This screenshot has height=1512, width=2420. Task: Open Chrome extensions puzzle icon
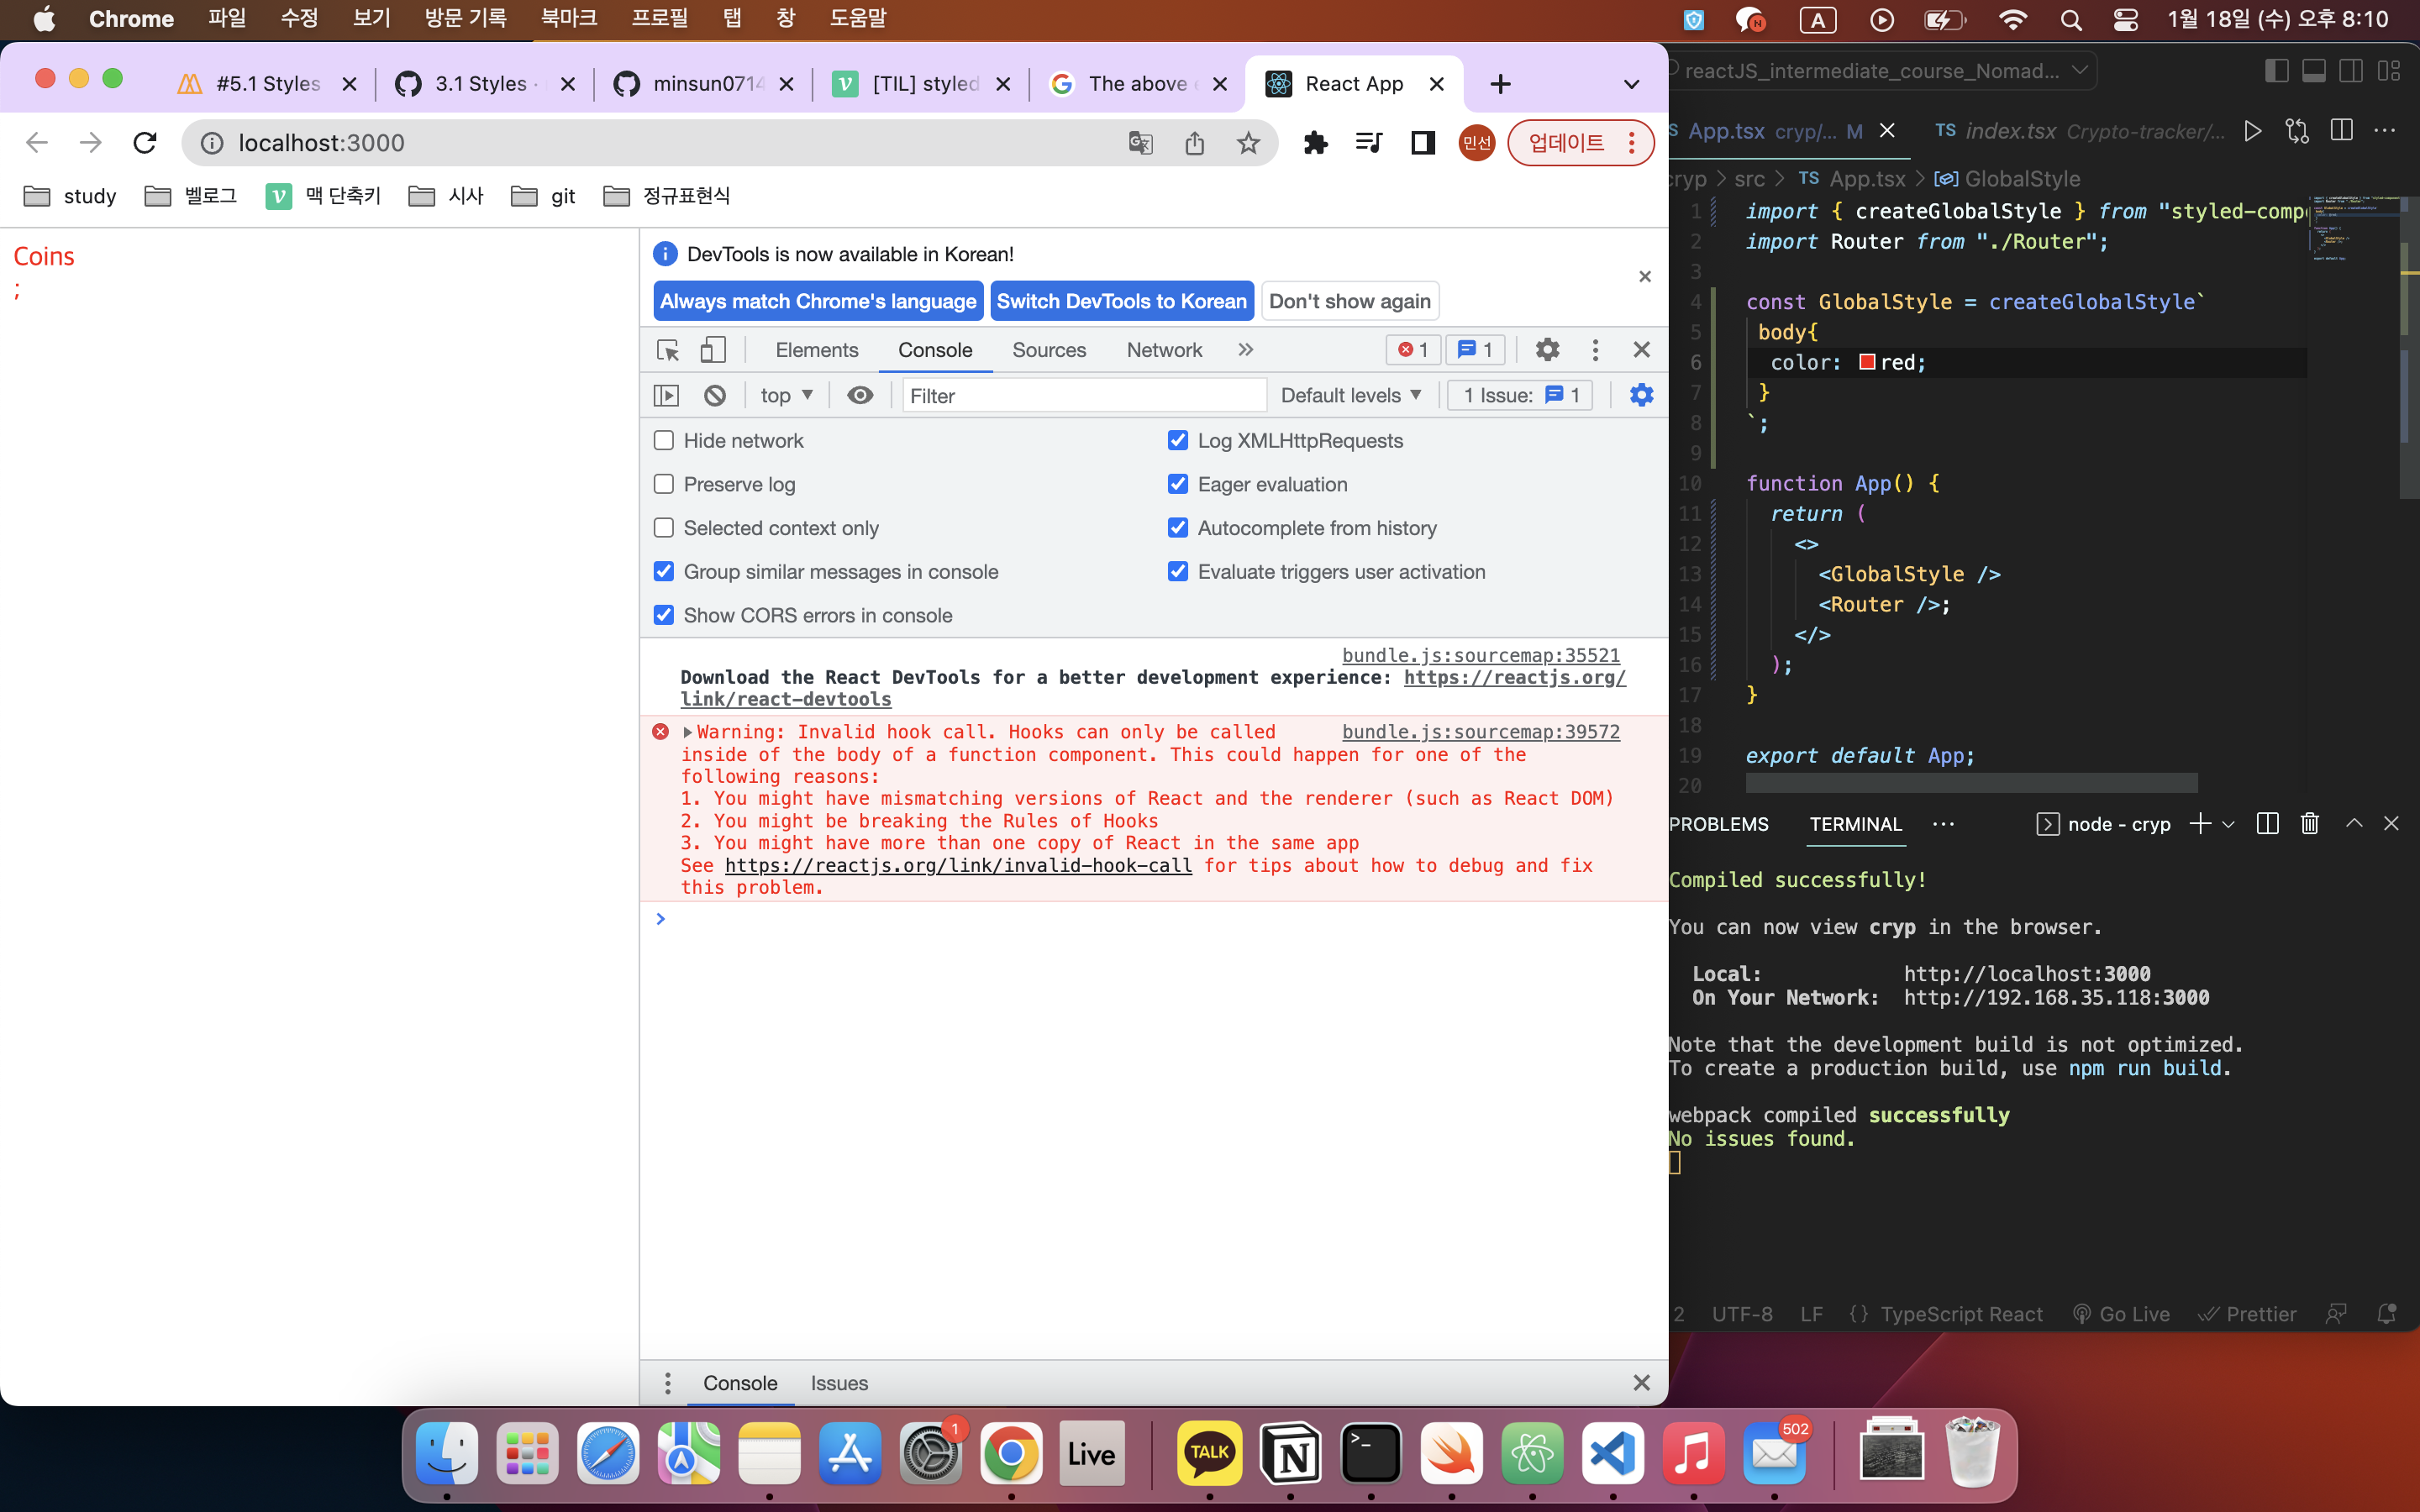pos(1315,143)
